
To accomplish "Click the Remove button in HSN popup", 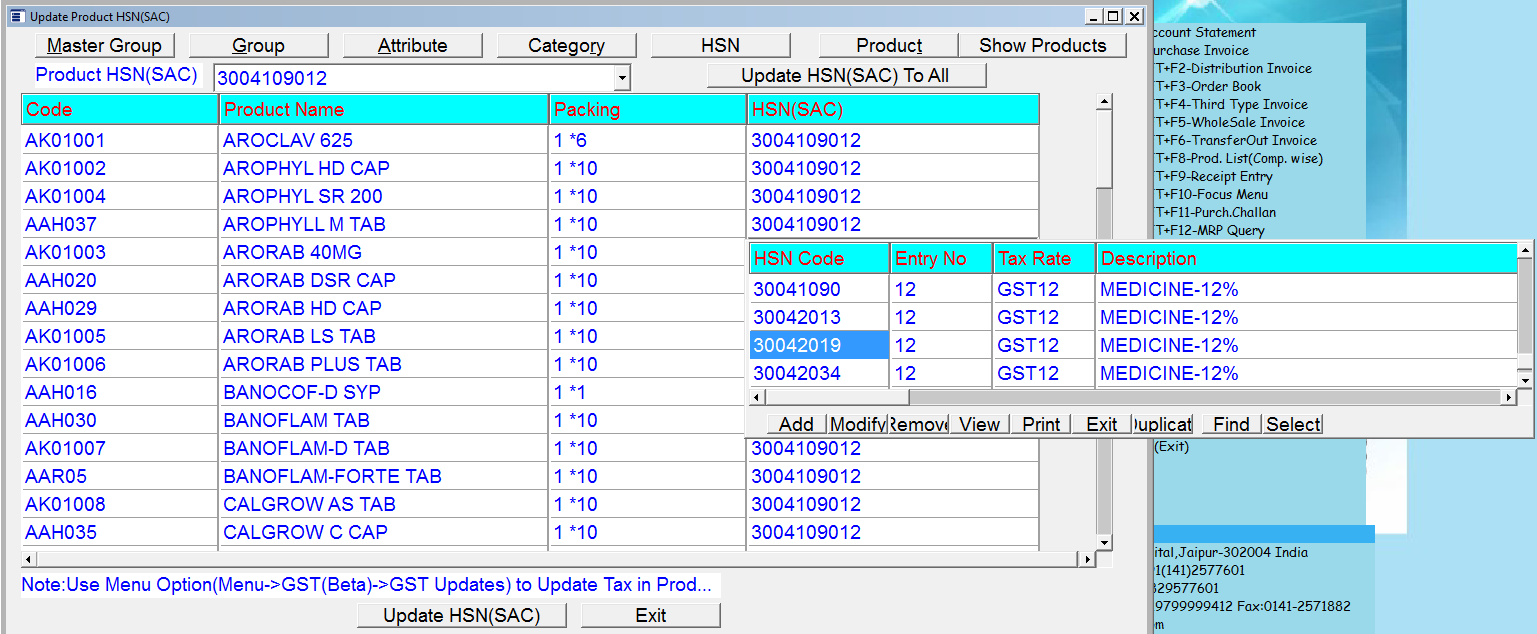I will (x=918, y=424).
